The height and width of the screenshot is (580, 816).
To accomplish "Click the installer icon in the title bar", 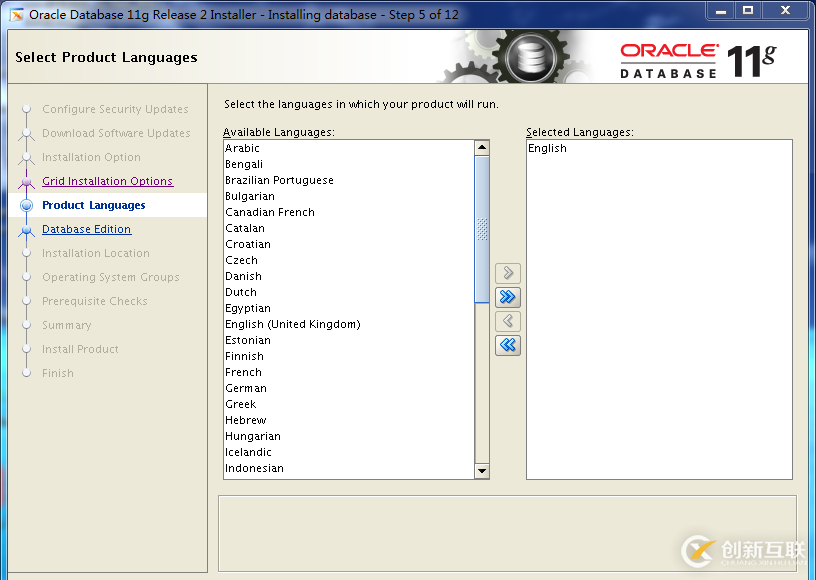I will pyautogui.click(x=17, y=15).
